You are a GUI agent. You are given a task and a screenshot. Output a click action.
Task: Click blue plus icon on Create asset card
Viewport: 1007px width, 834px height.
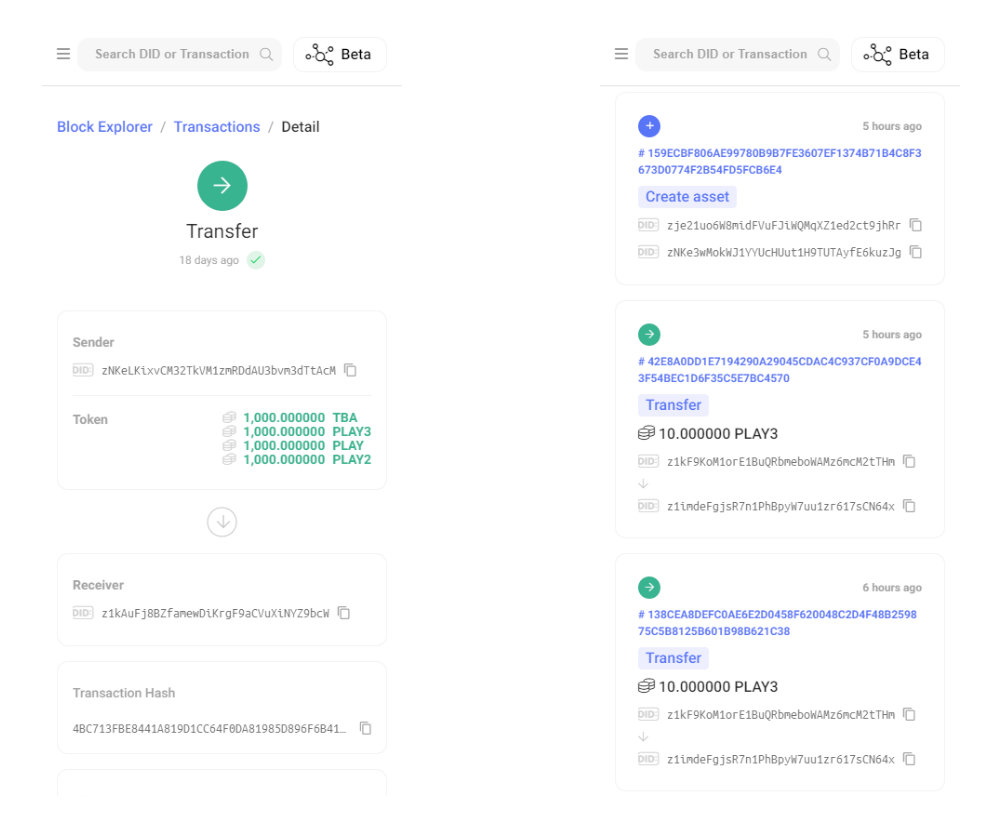tap(649, 126)
